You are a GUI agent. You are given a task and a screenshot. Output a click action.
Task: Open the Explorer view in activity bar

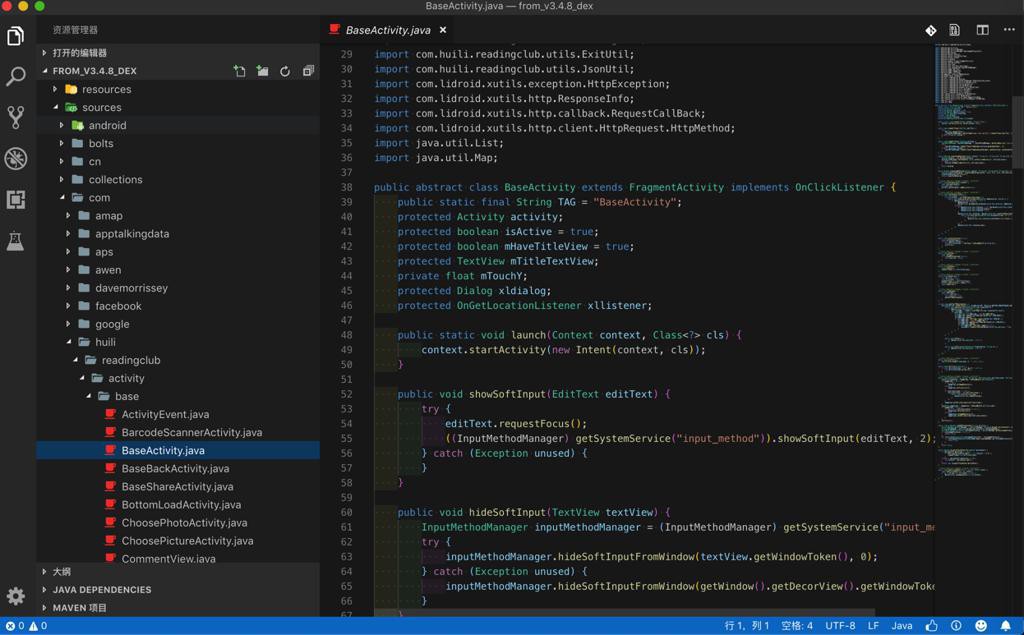click(x=16, y=36)
